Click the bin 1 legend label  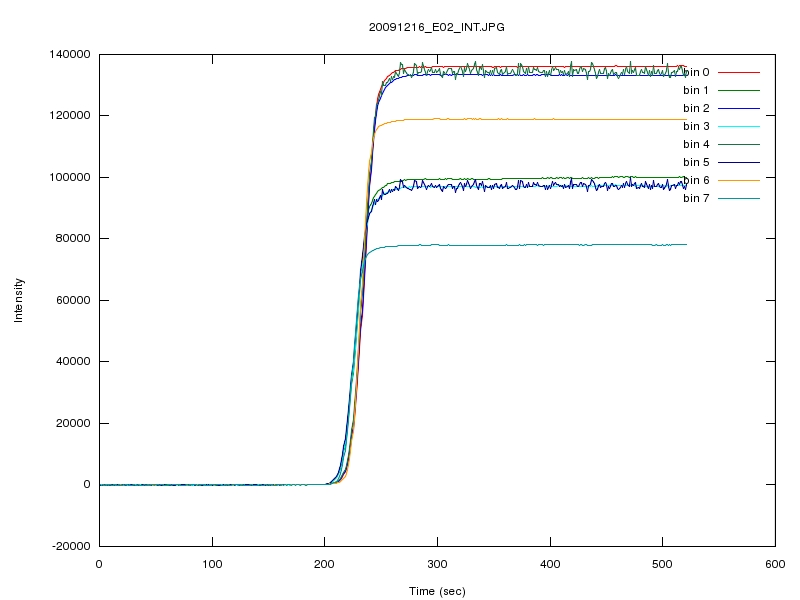point(696,90)
